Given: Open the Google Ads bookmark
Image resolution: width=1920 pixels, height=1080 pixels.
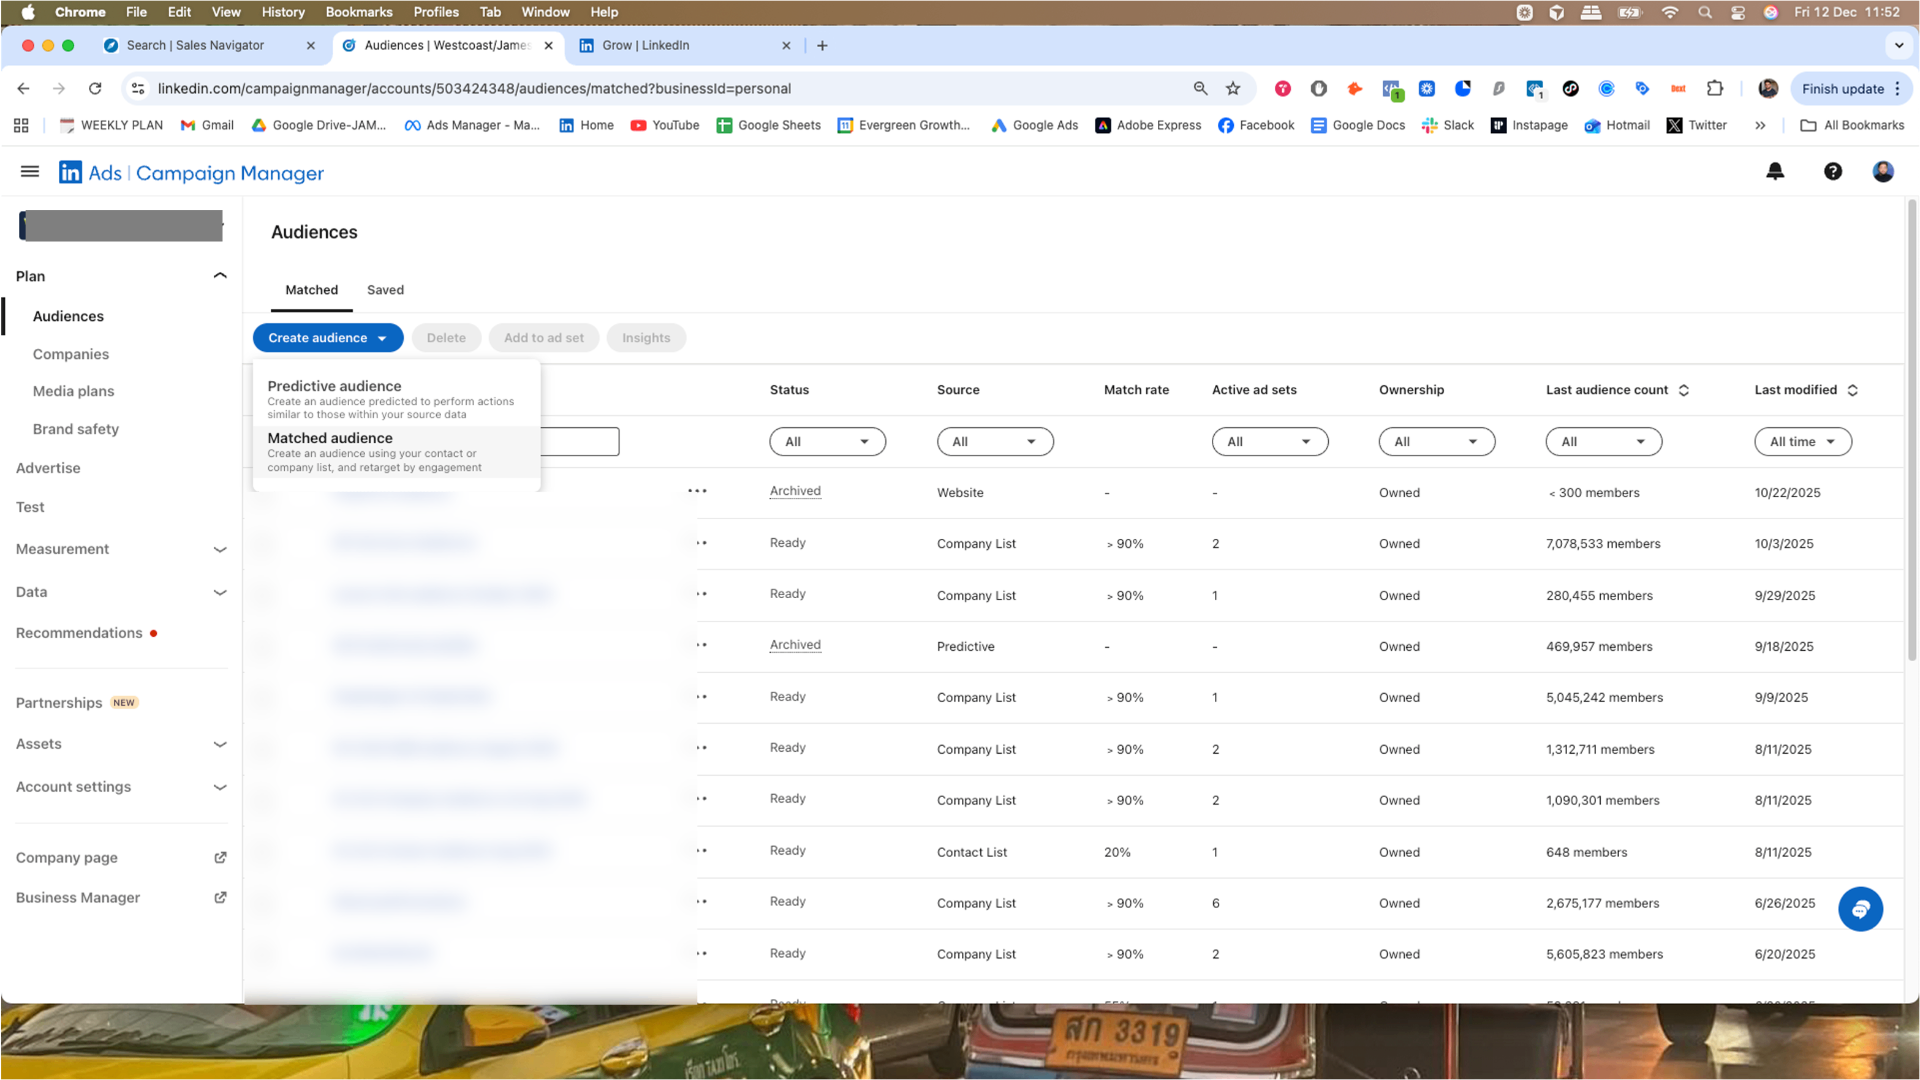Looking at the screenshot, I should tap(1034, 125).
